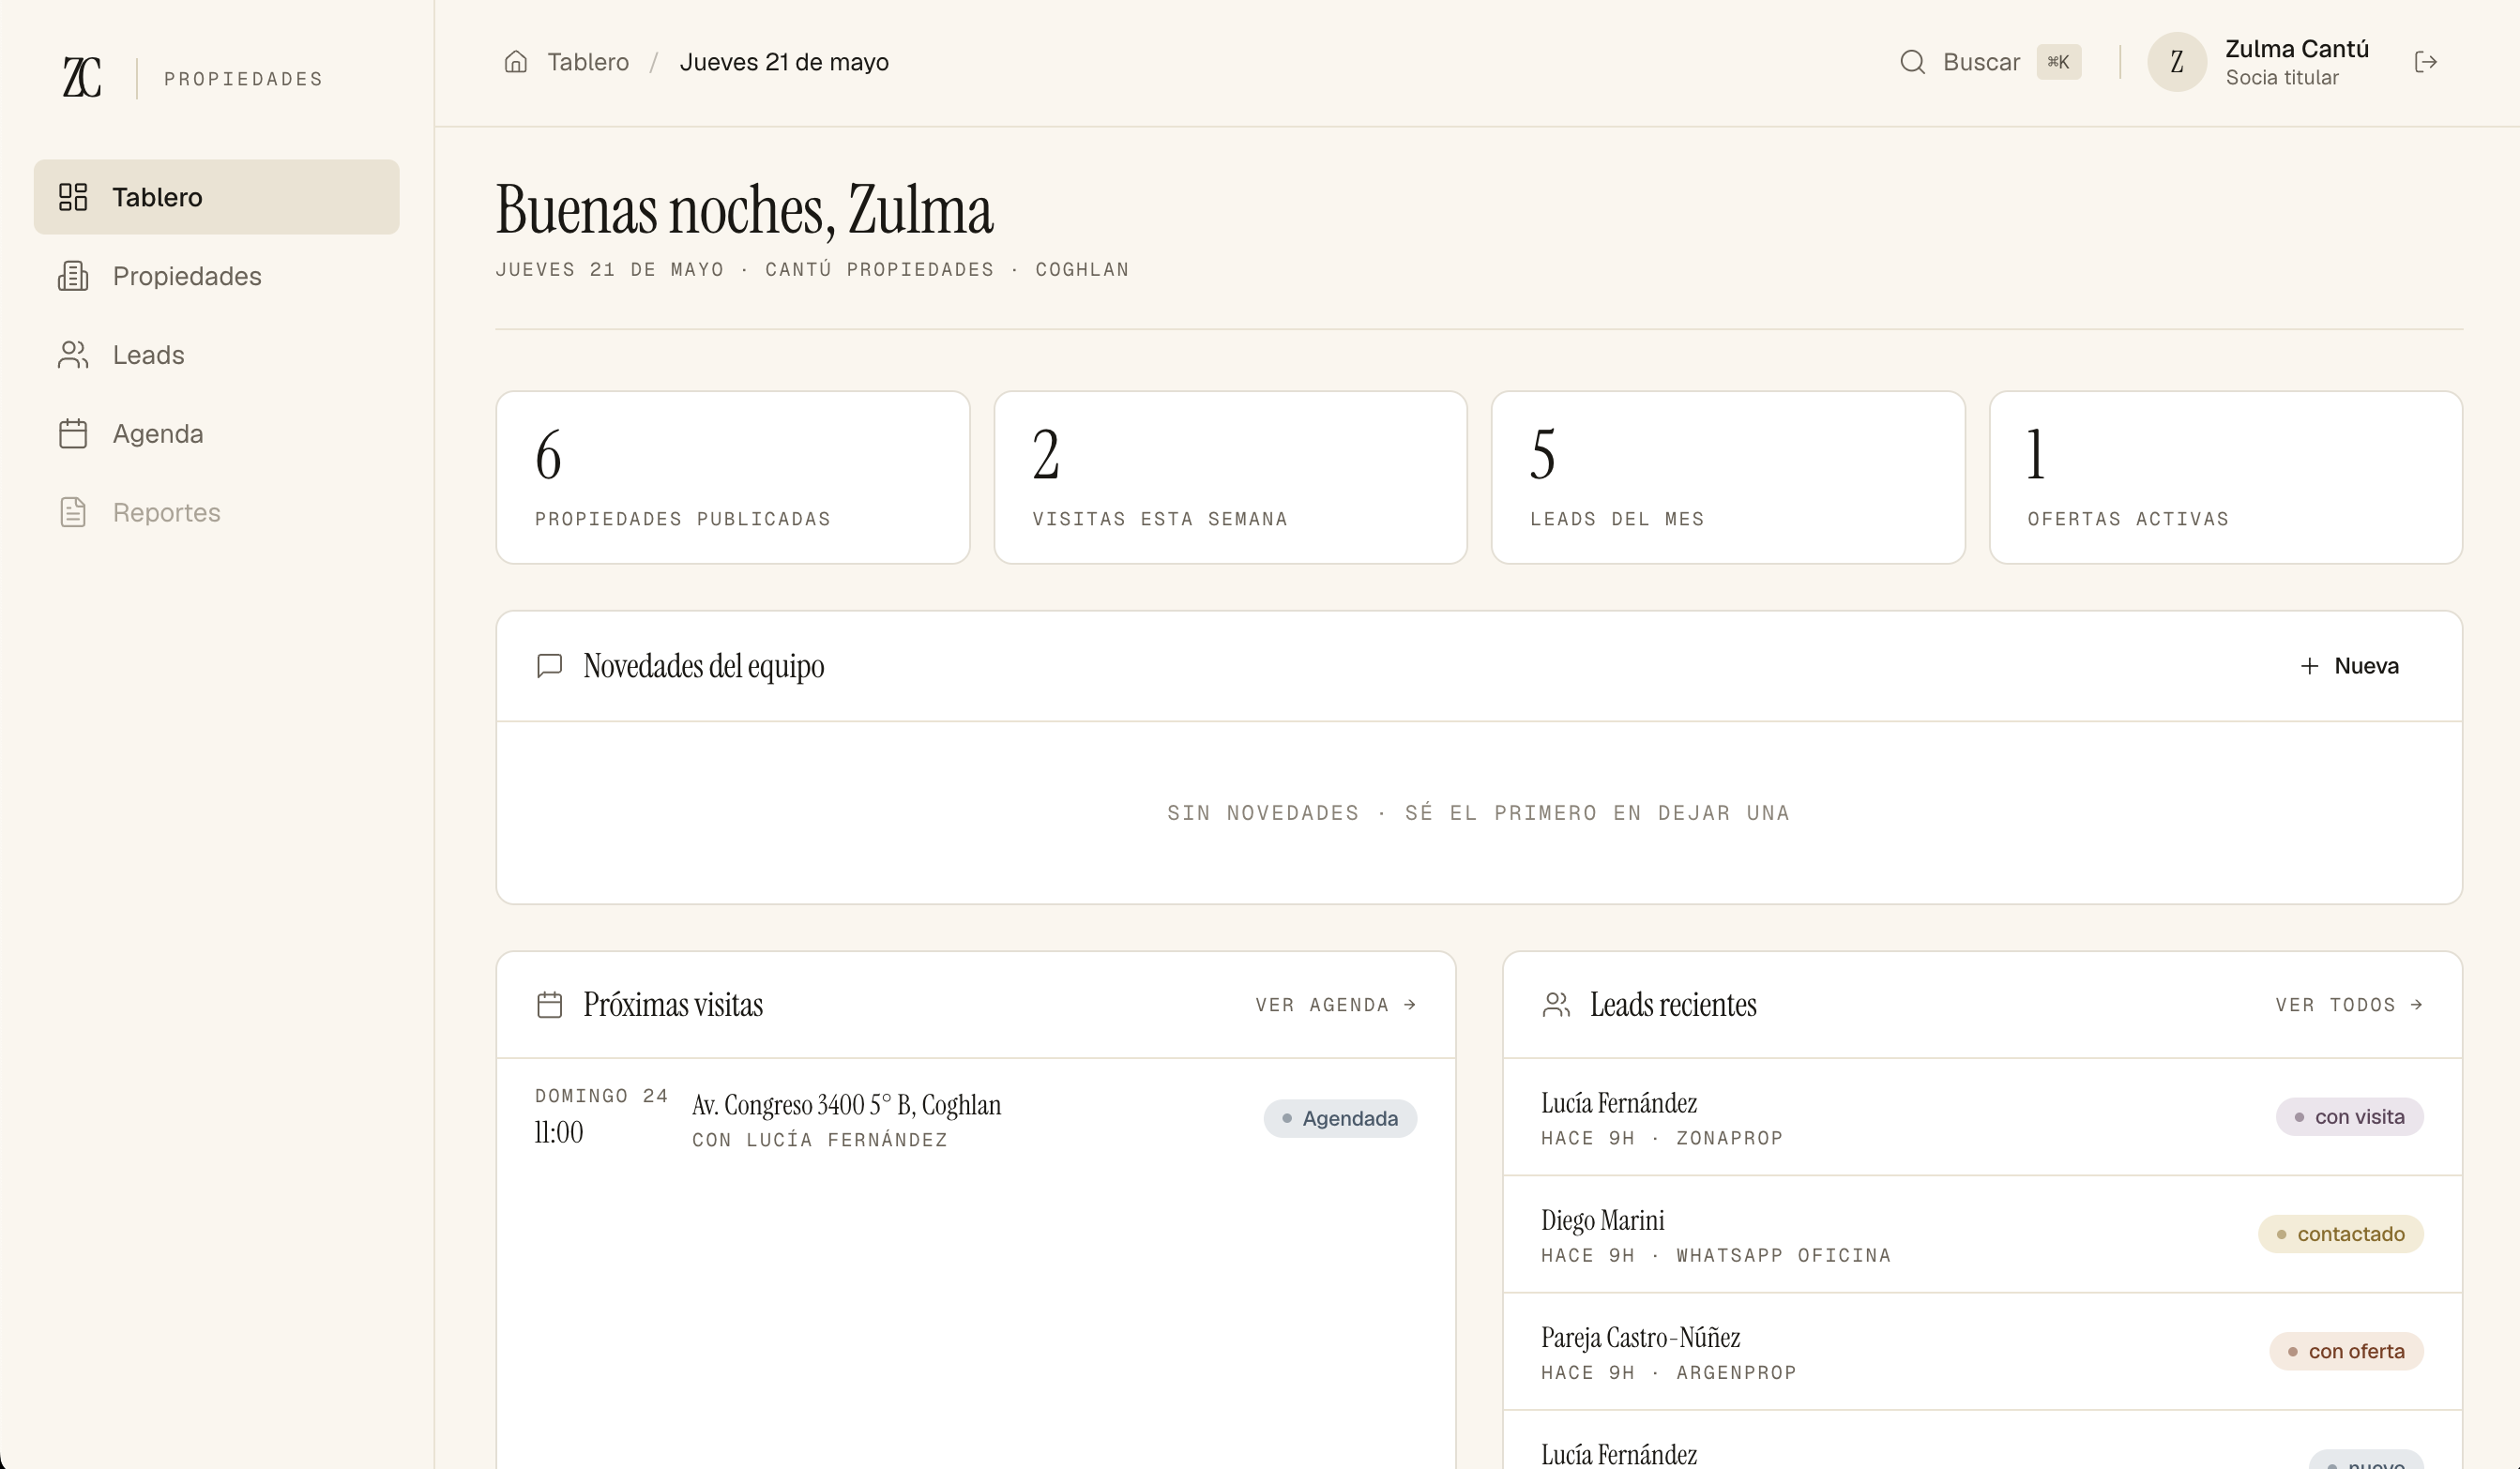Click the Leads people icon in sidebar

[x=73, y=355]
